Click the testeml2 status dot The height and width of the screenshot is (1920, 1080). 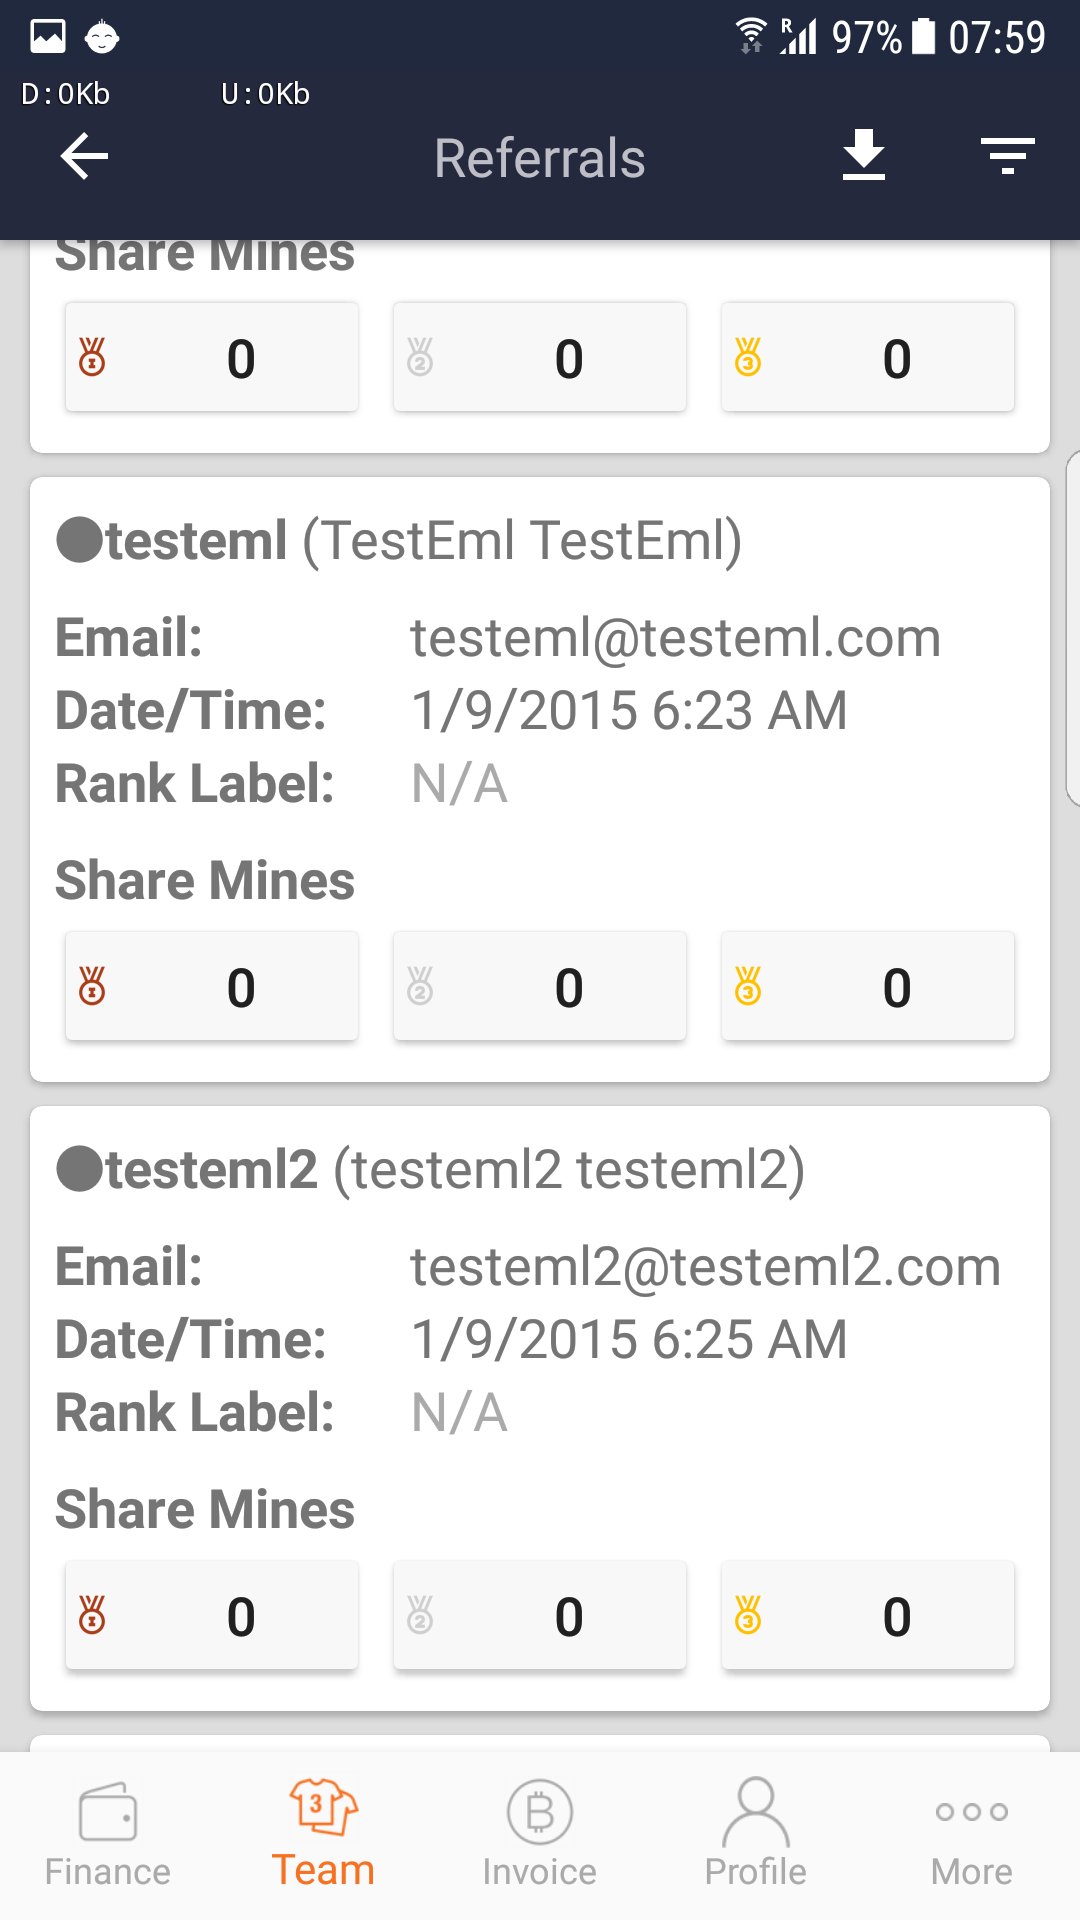80,1170
